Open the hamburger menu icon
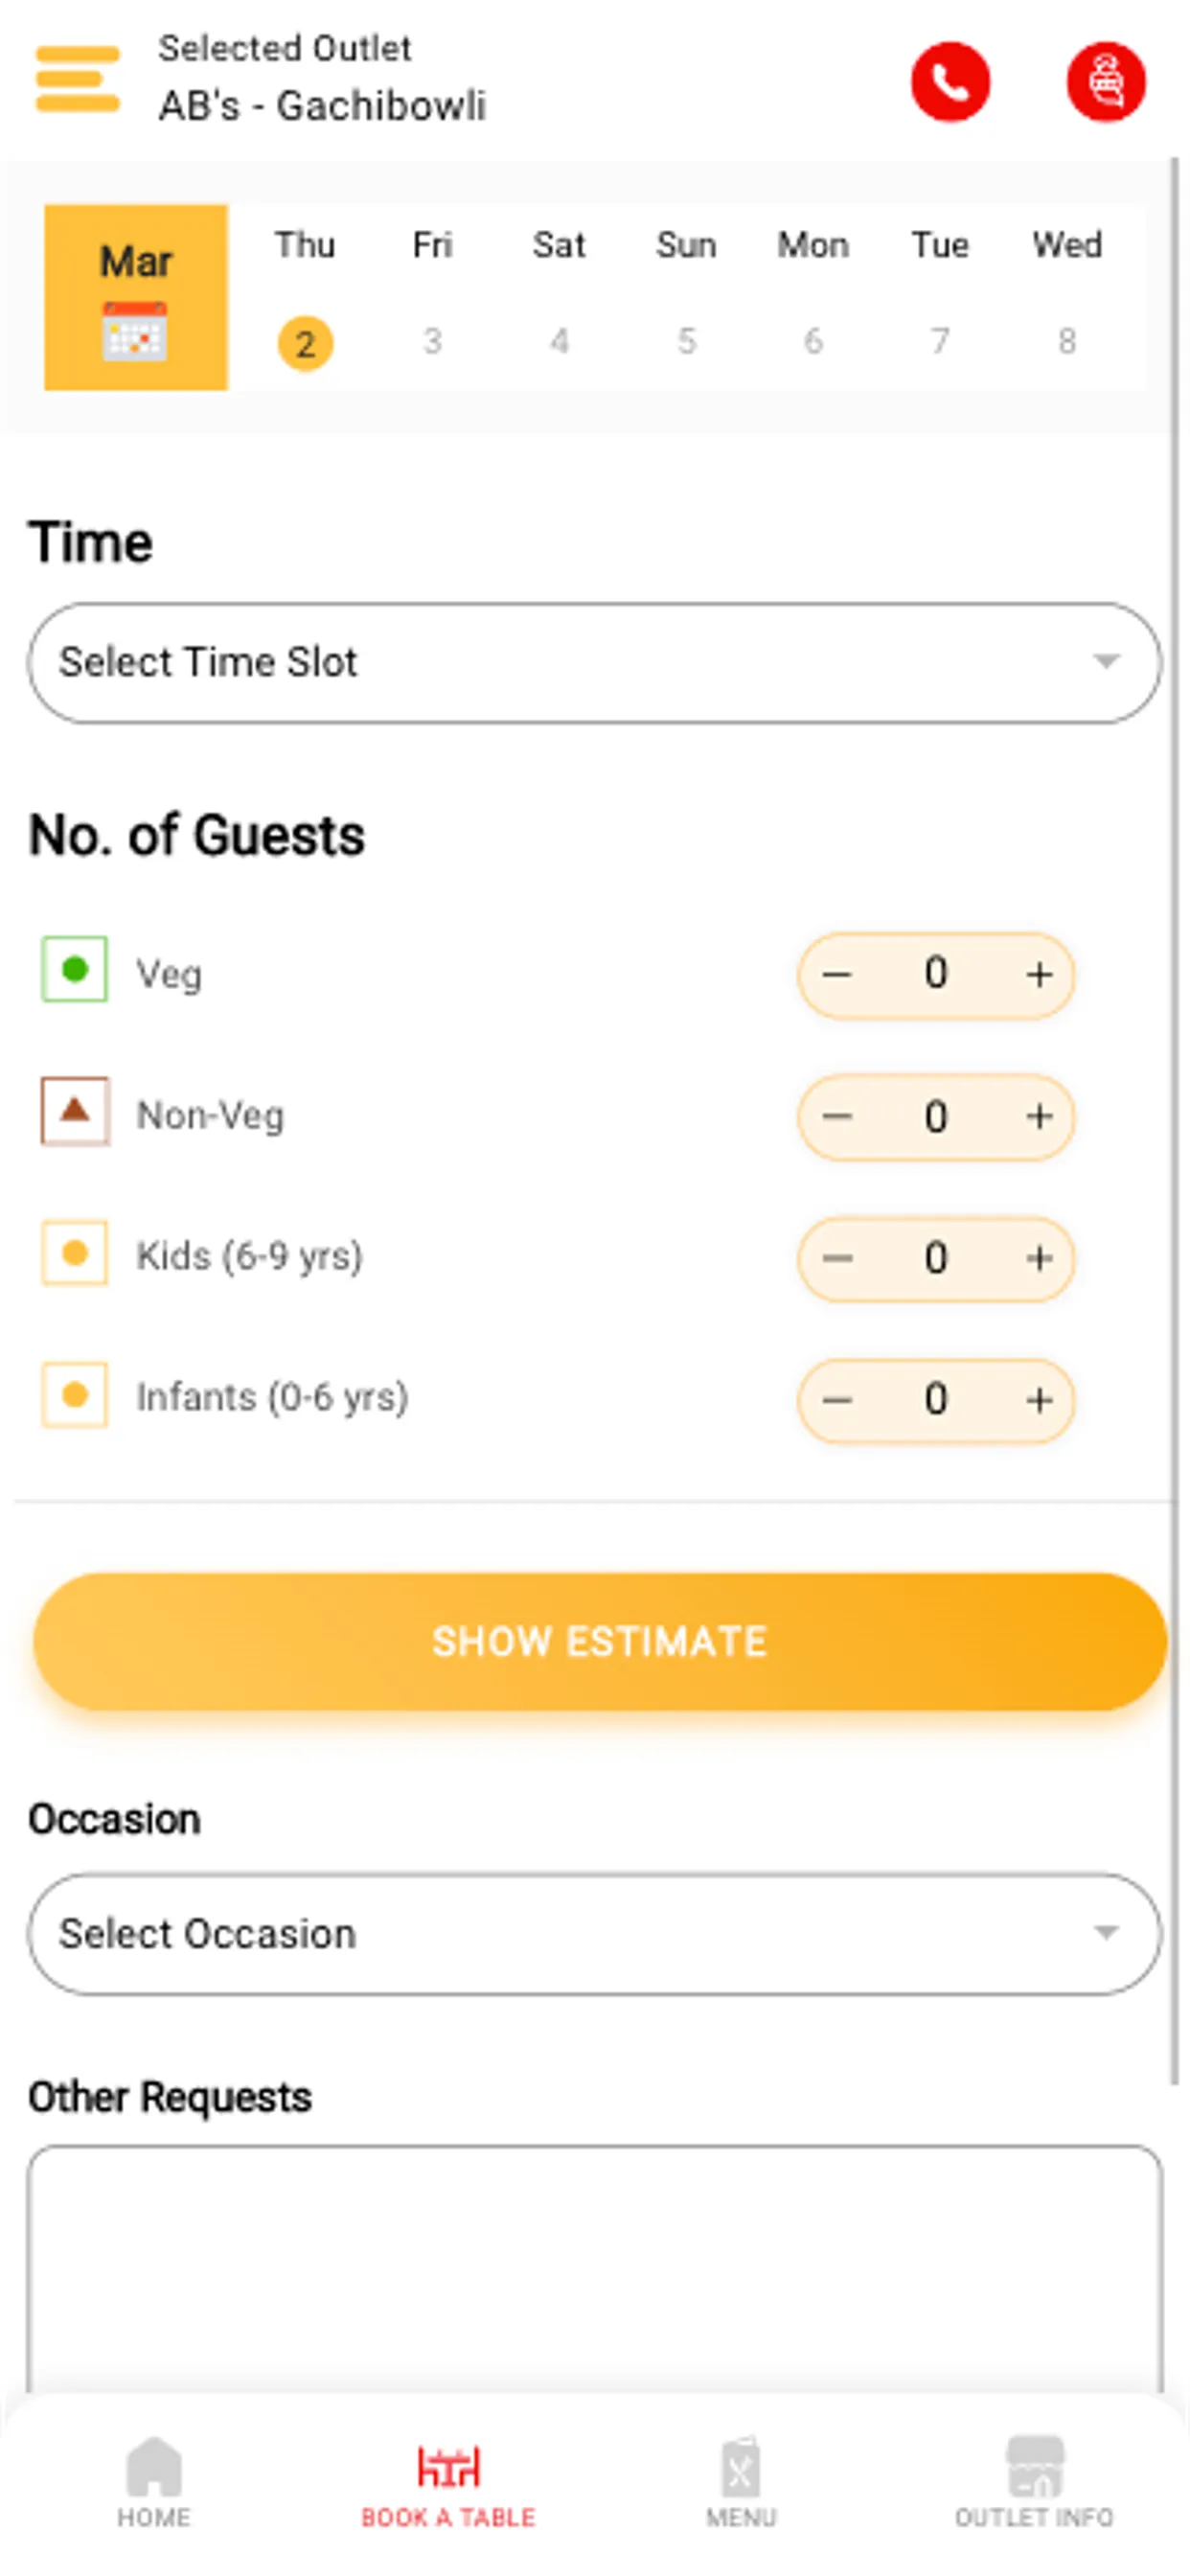The width and height of the screenshot is (1190, 2576). pyautogui.click(x=77, y=79)
